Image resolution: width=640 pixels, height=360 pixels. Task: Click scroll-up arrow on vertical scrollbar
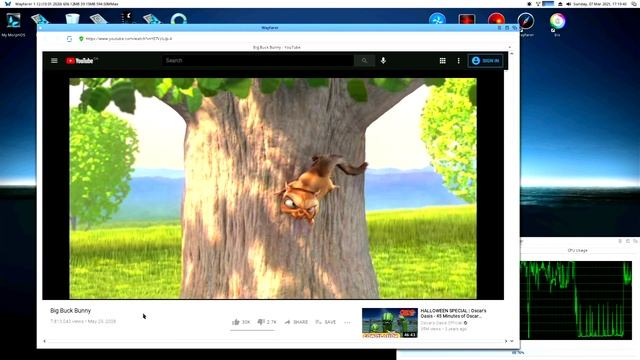click(x=511, y=53)
